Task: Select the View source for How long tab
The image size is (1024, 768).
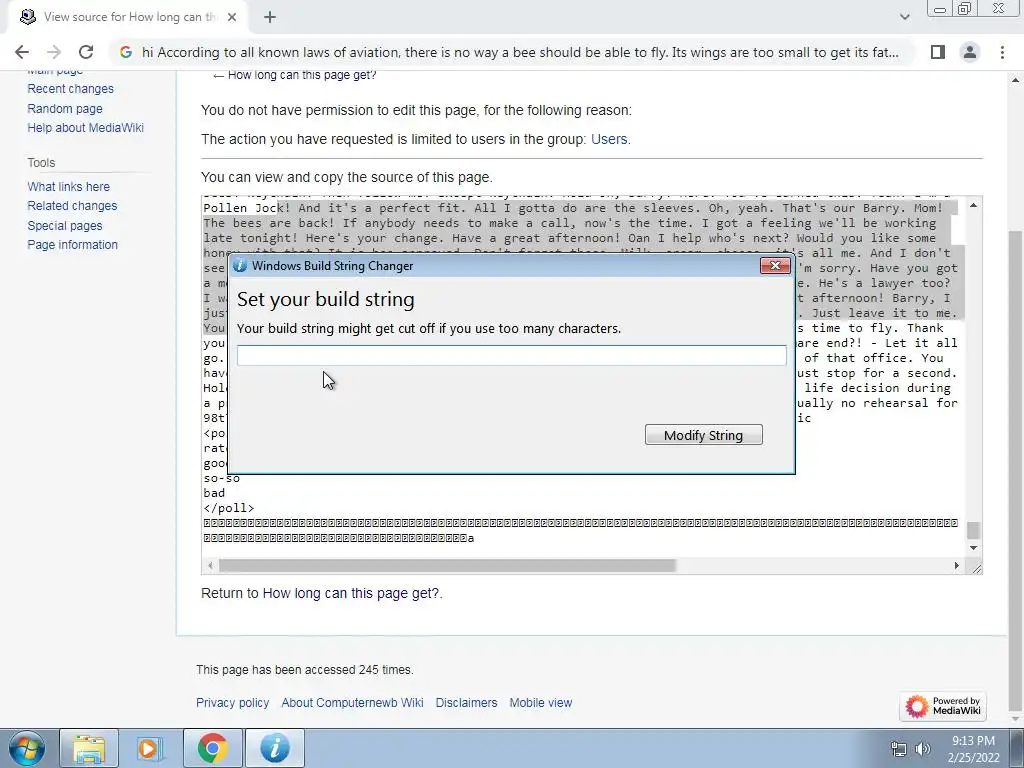Action: (127, 18)
